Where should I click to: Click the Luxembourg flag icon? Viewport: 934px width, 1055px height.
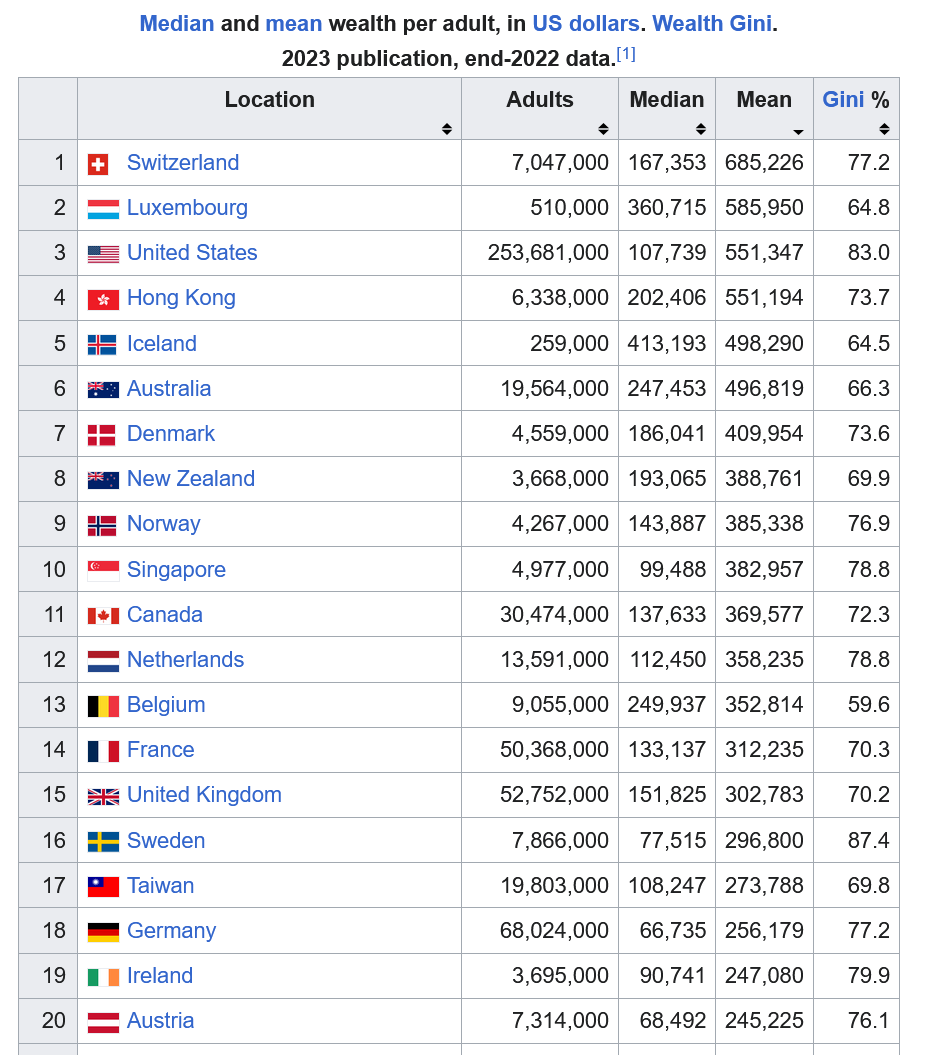[103, 209]
